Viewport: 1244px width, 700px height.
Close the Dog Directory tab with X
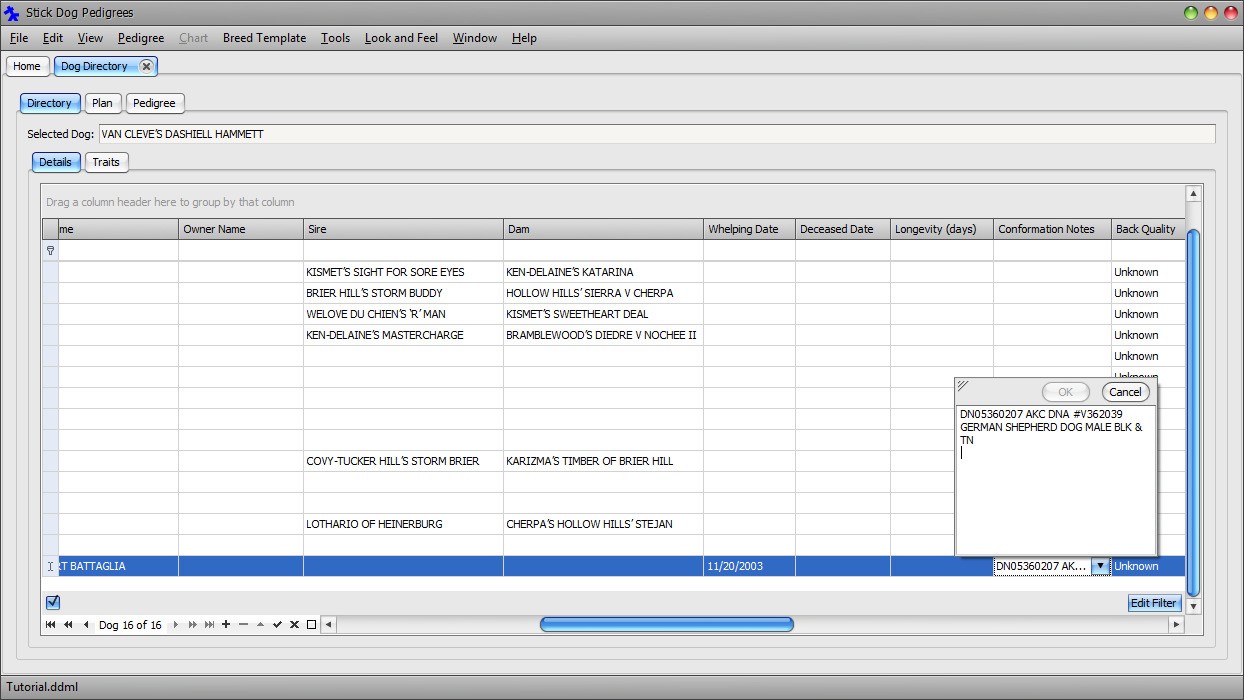coord(146,66)
